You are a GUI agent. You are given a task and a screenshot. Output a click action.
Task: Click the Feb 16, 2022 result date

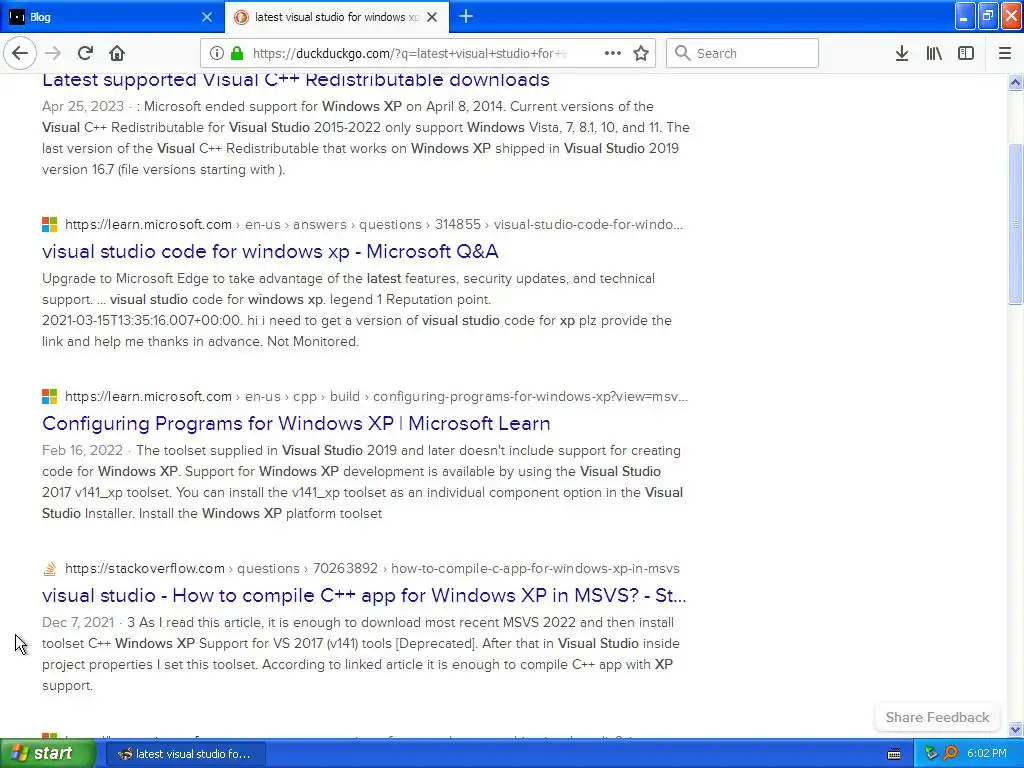[x=82, y=451]
